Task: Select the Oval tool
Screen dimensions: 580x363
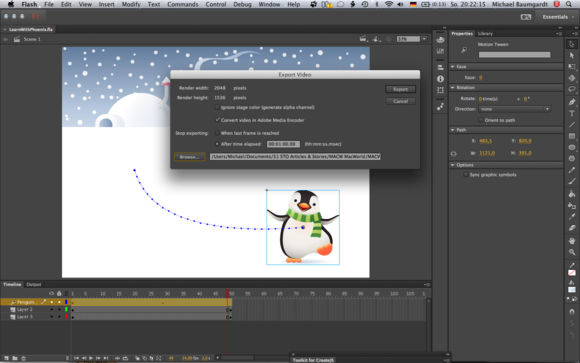Action: [x=572, y=147]
